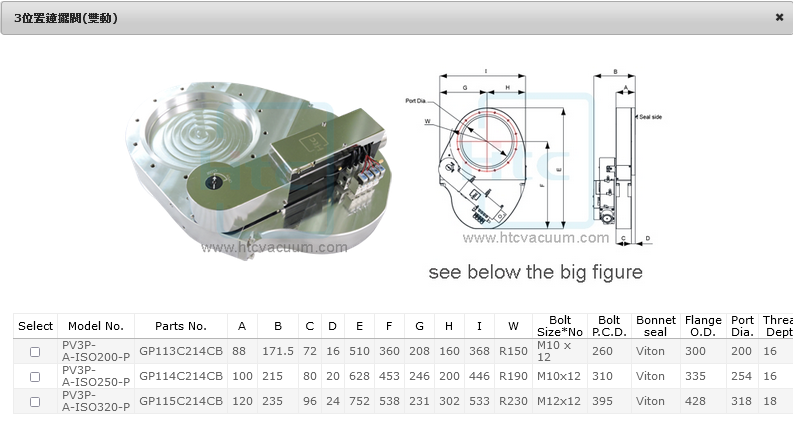Viewport: 793px width, 425px height.
Task: Open the valve dimension drawing diagram
Action: click(x=535, y=155)
